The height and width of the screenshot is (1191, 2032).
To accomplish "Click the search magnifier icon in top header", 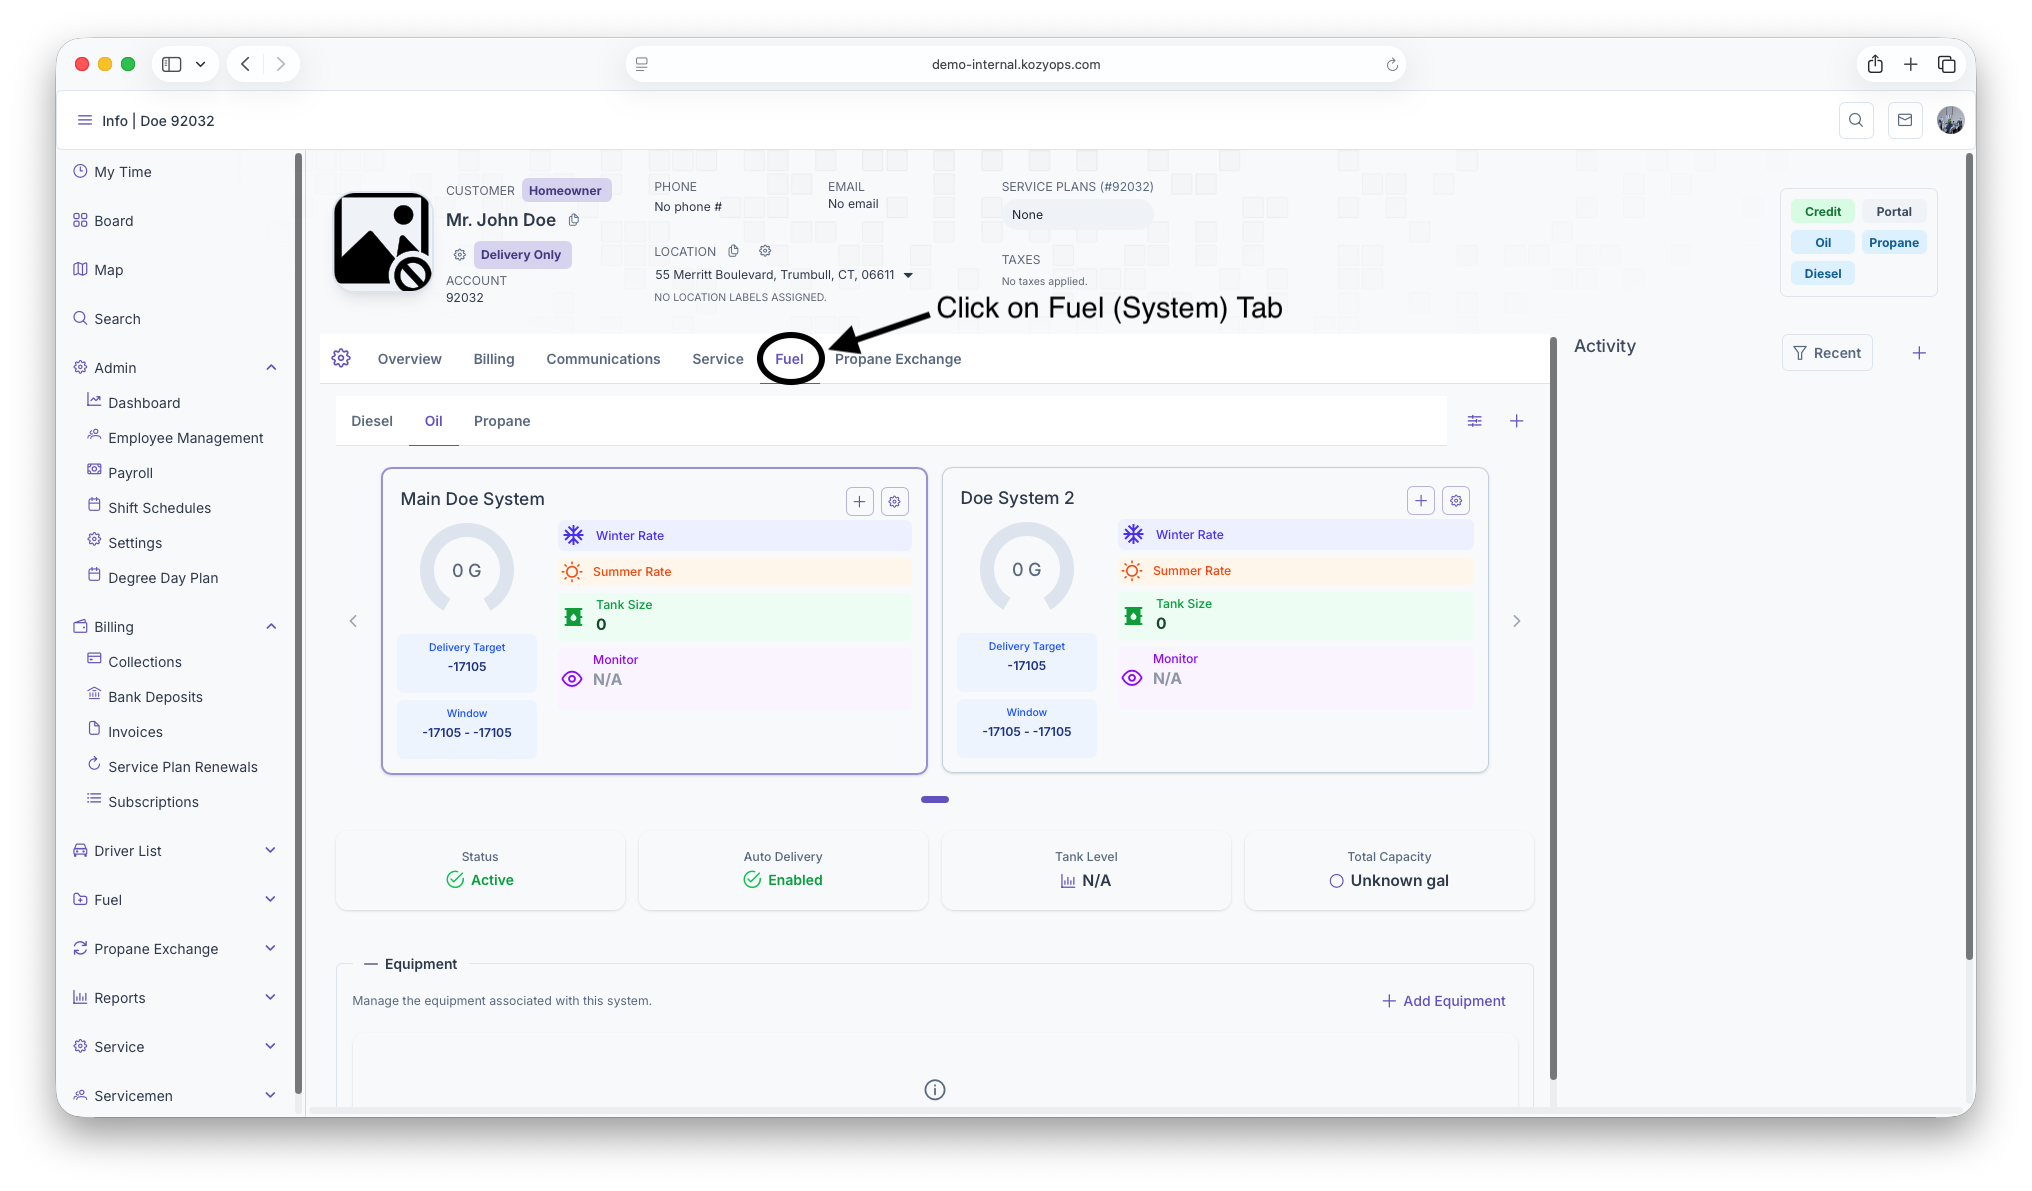I will pos(1856,120).
